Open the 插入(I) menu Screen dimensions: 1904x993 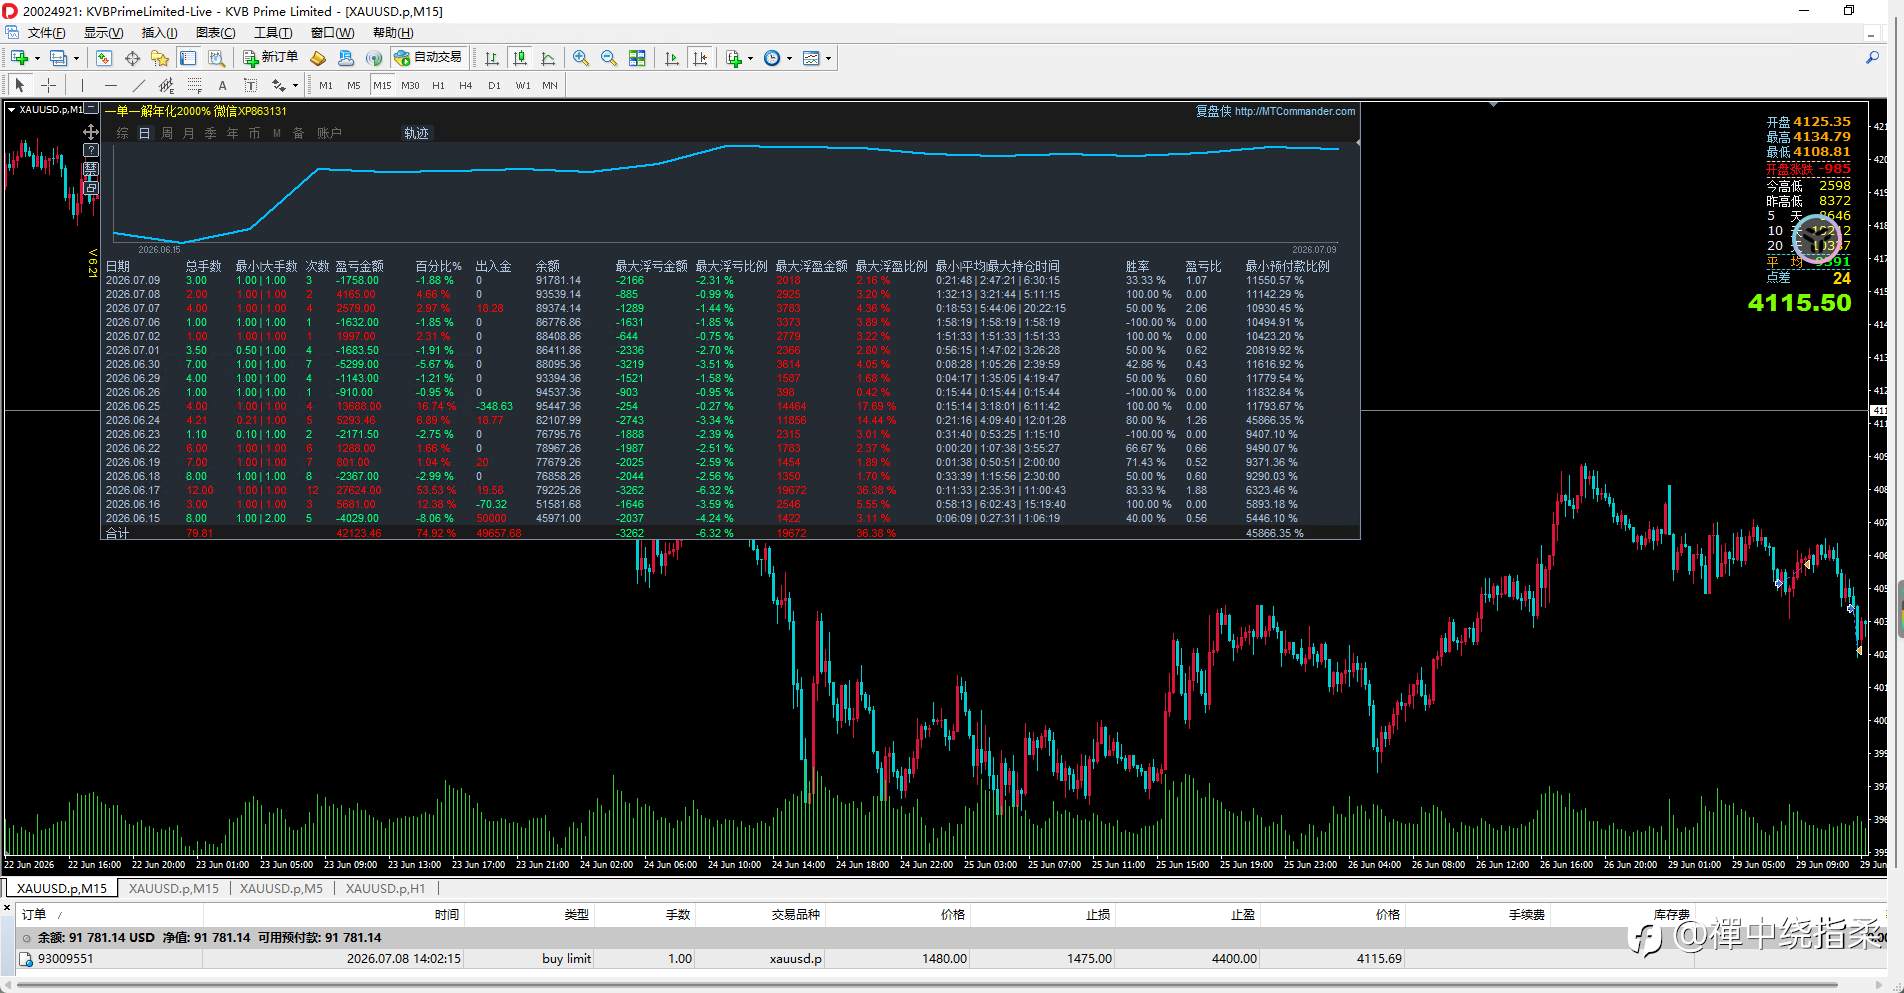point(159,33)
